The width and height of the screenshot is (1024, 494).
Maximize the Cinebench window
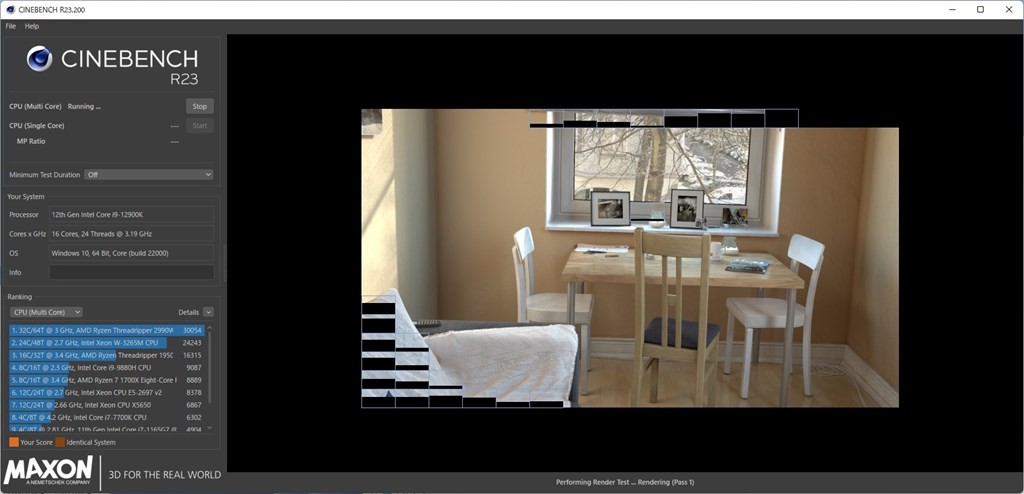coord(980,10)
